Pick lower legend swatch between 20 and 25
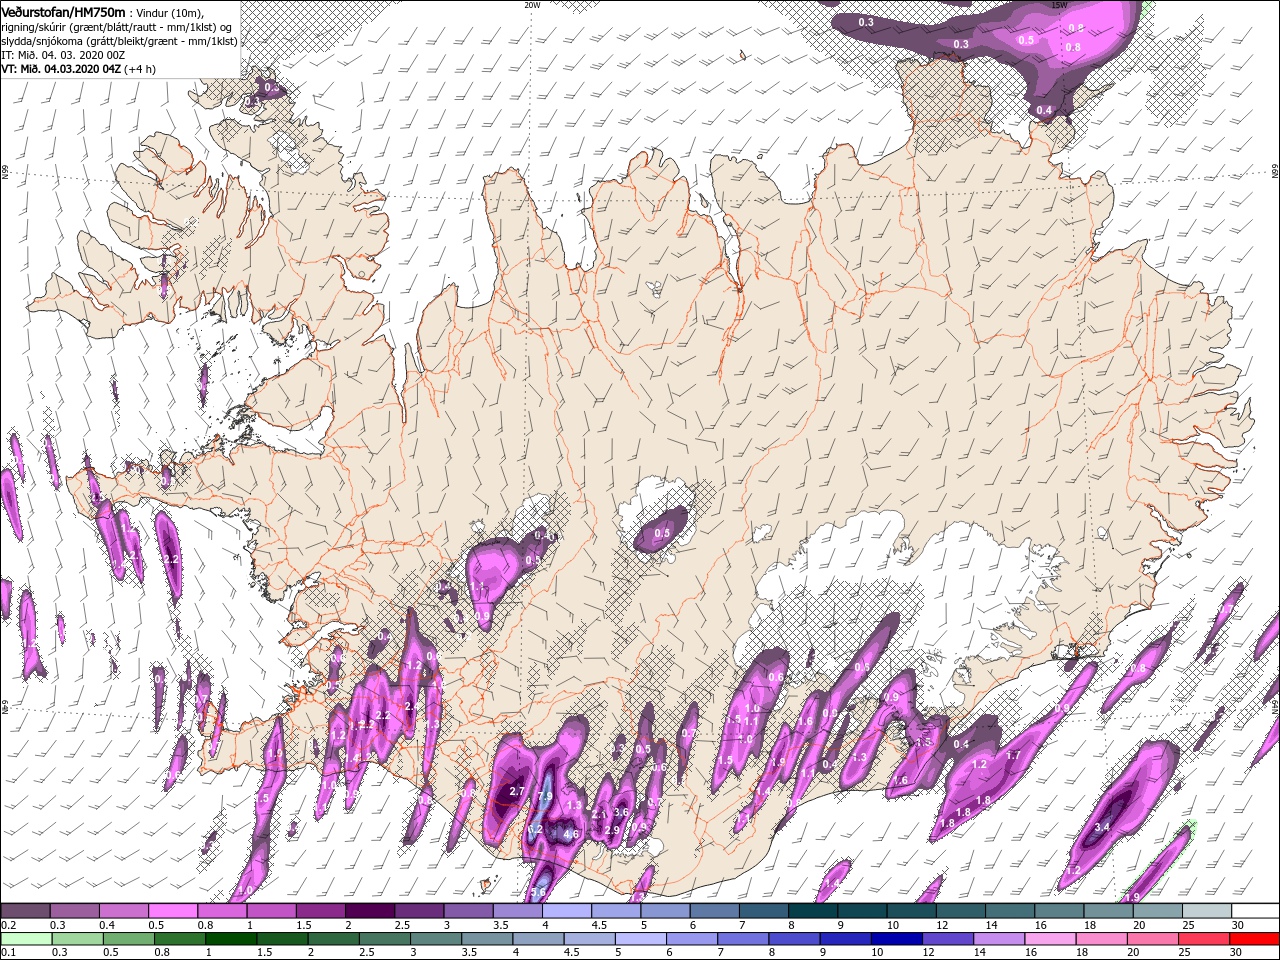The image size is (1280, 960). [x=1152, y=939]
